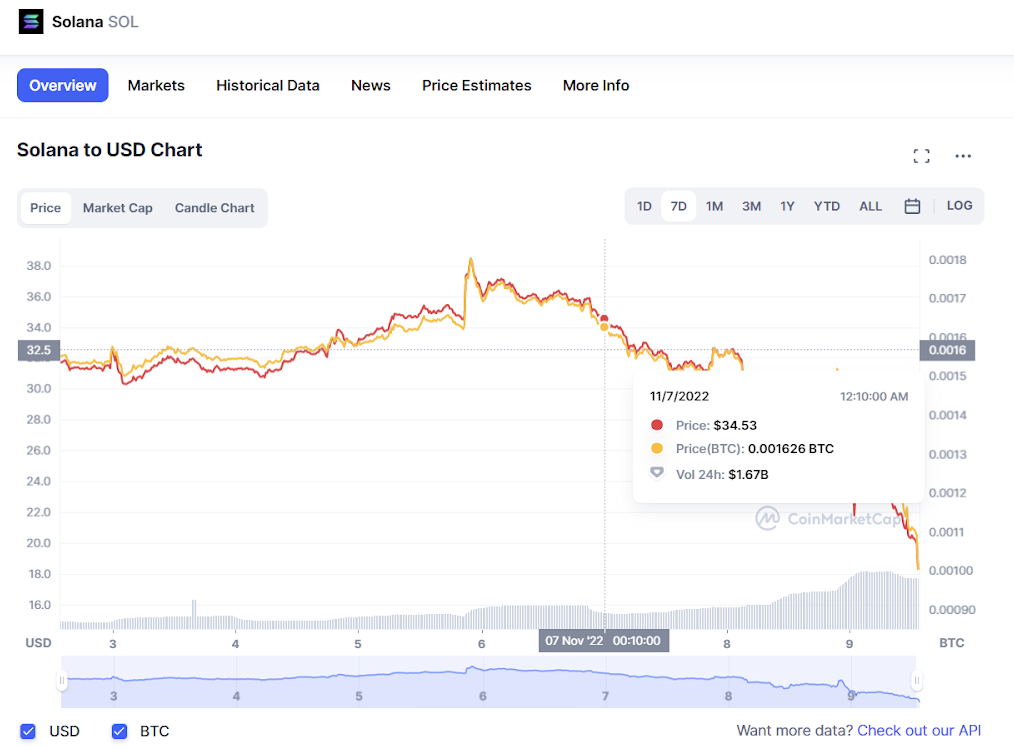Viewport: 1014px width, 749px height.
Task: Set chart range to ALL
Action: coord(870,206)
